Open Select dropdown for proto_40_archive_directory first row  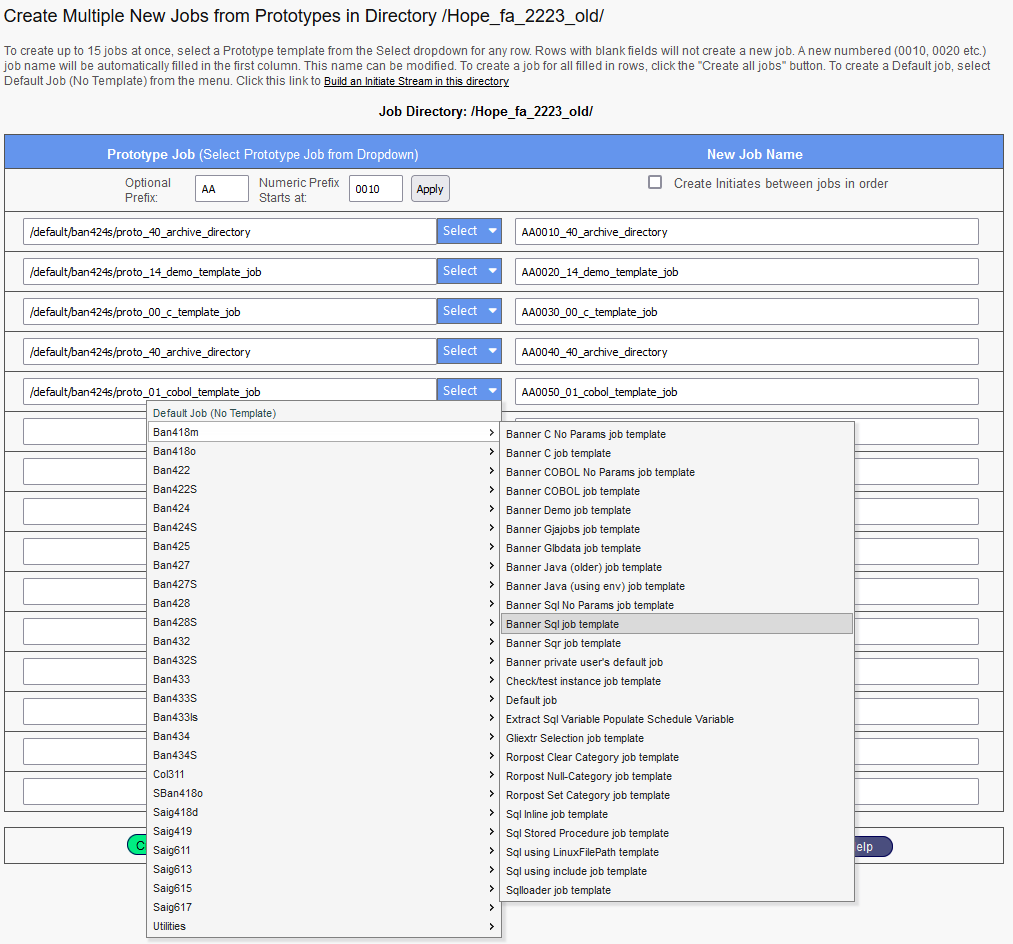click(469, 231)
